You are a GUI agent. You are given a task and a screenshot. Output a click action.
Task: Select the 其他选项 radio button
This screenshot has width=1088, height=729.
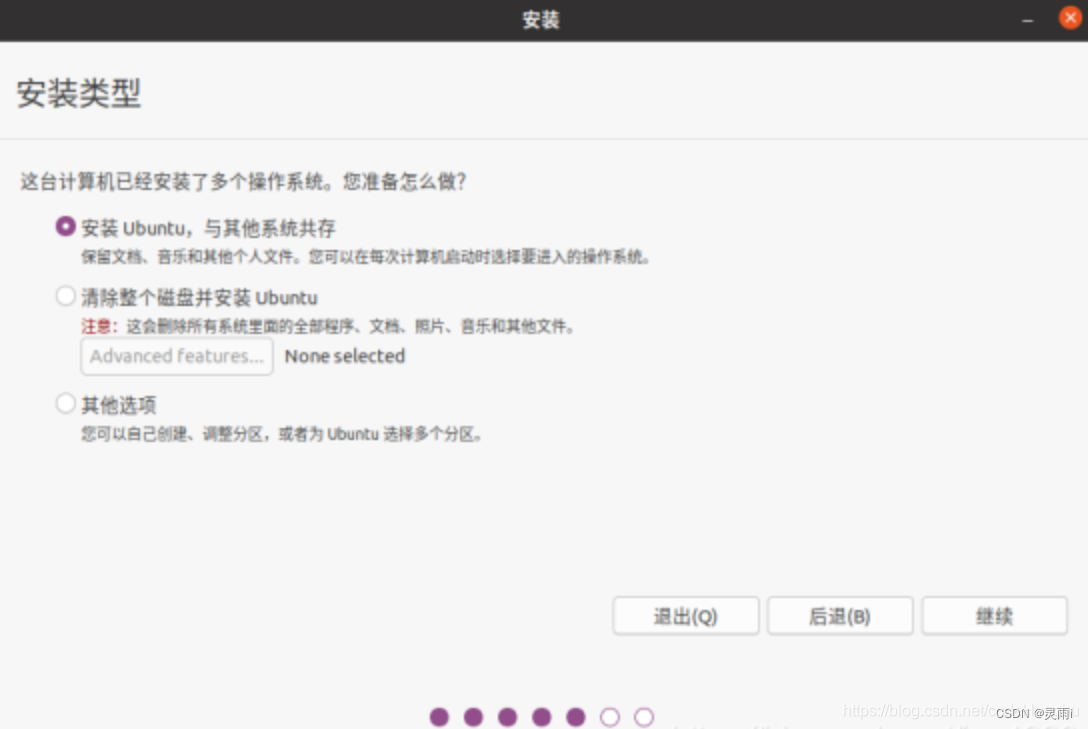click(65, 404)
